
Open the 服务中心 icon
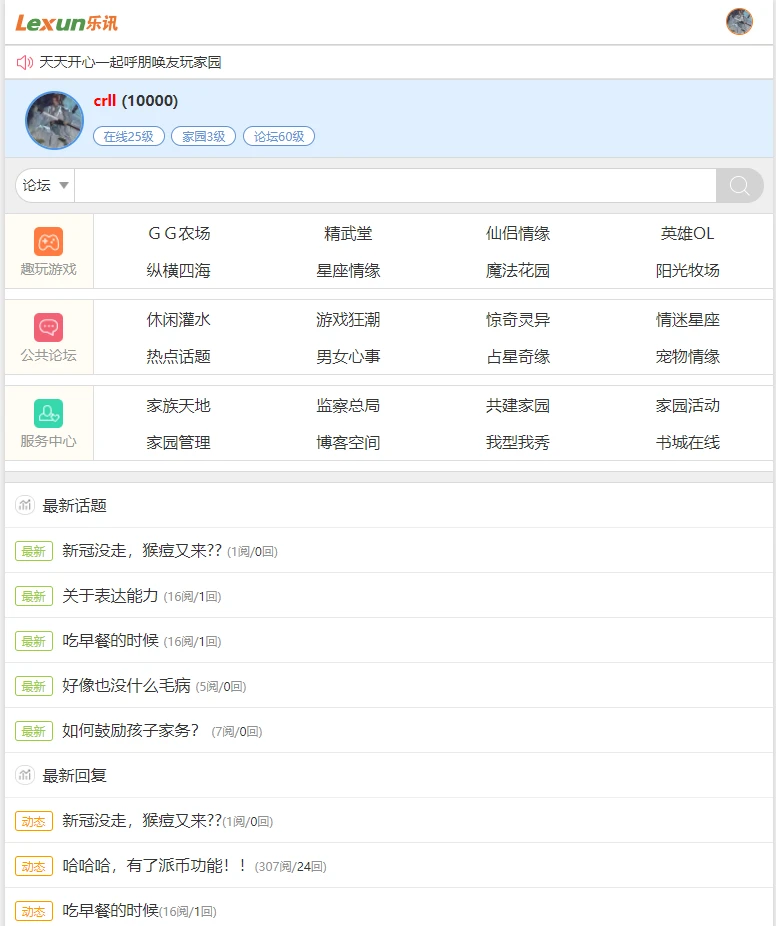[x=48, y=413]
